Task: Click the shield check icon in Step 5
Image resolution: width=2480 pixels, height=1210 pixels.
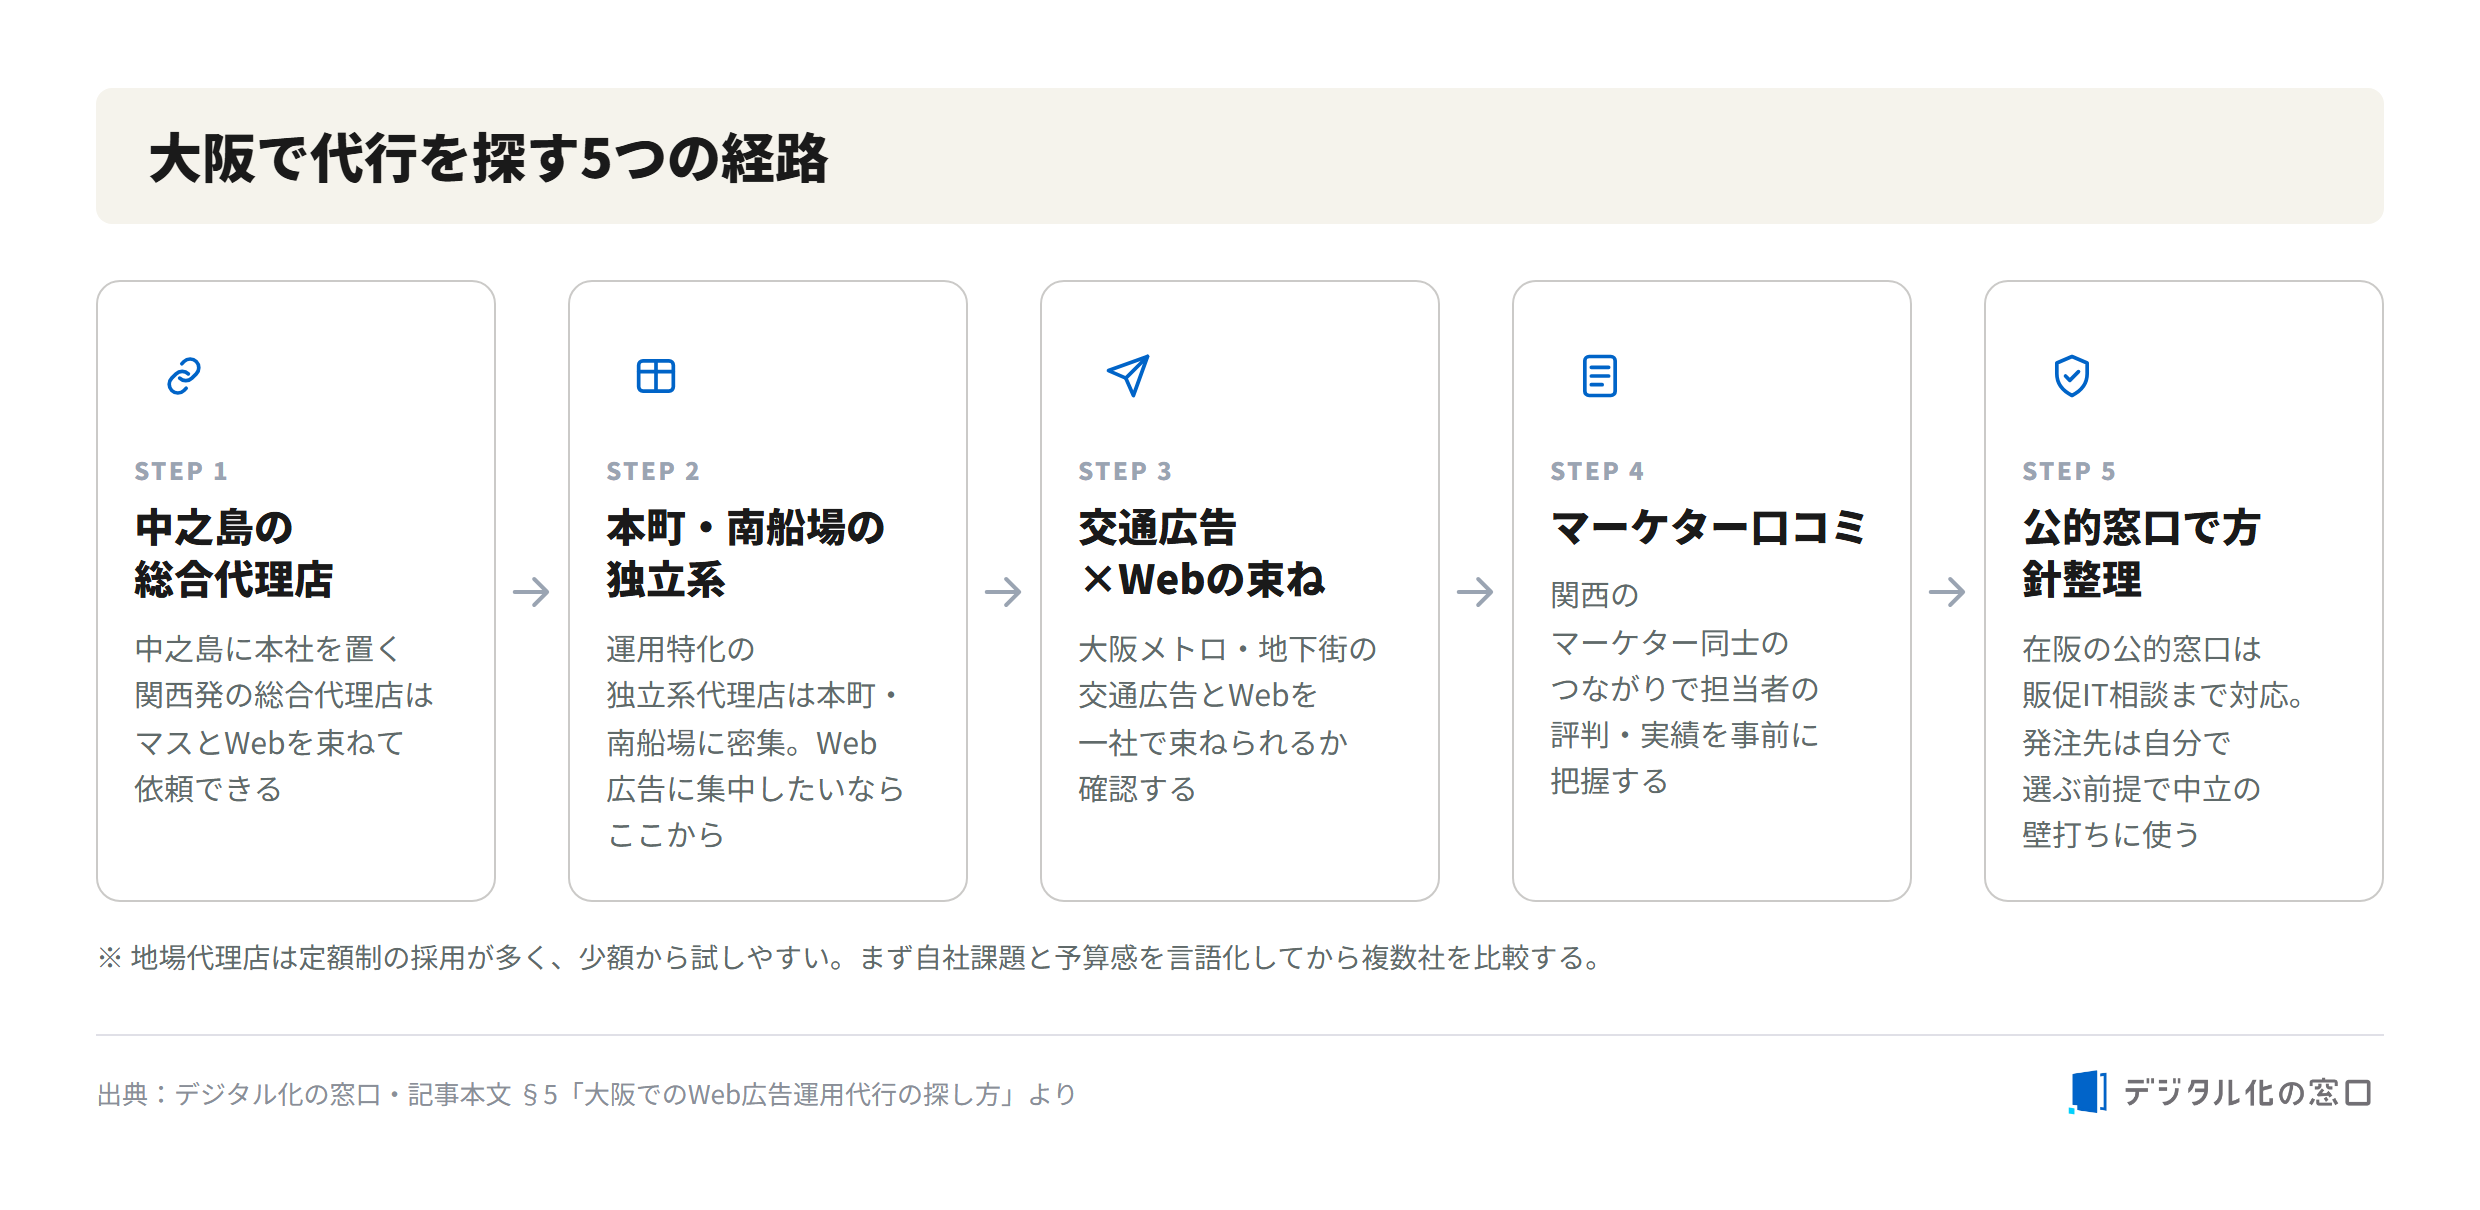Action: click(x=2072, y=376)
